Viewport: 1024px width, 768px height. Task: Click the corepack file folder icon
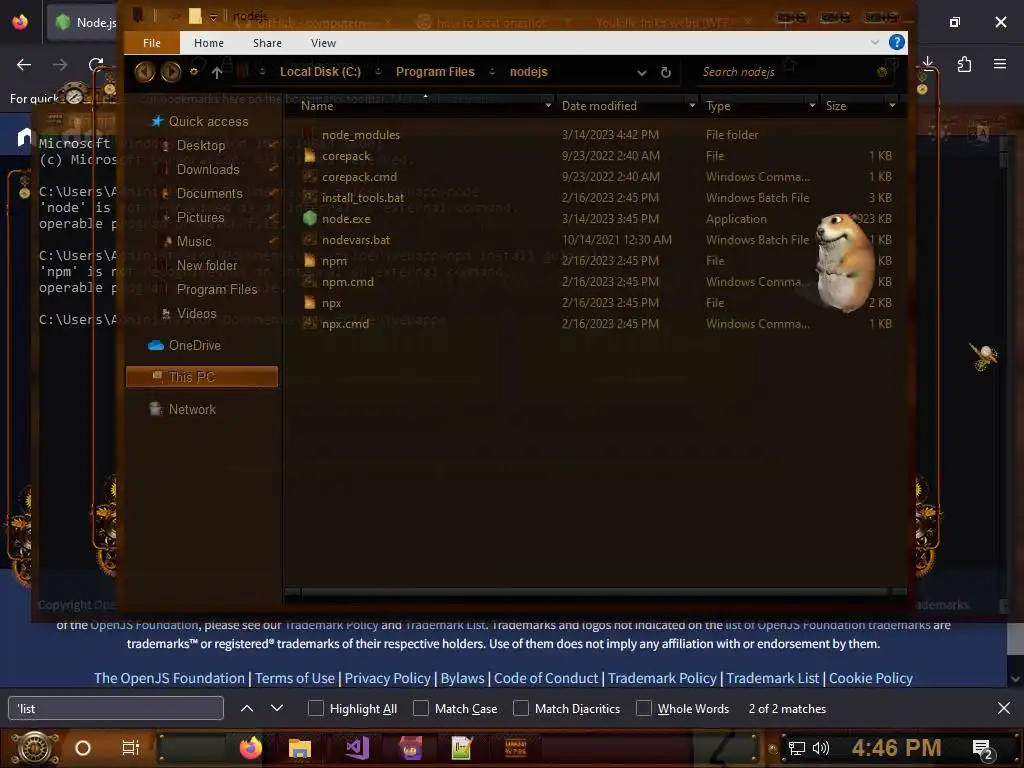[310, 155]
